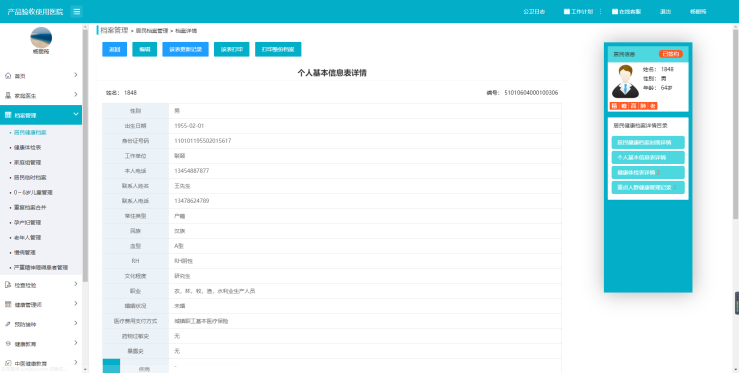The width and height of the screenshot is (740, 374).
Task: Open 严重精神障碍患者管理 submenu item
Action: 41,268
